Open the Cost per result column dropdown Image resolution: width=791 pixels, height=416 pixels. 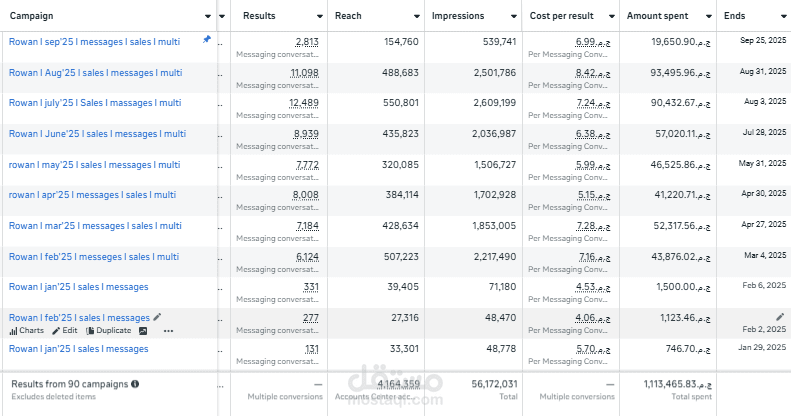(609, 17)
